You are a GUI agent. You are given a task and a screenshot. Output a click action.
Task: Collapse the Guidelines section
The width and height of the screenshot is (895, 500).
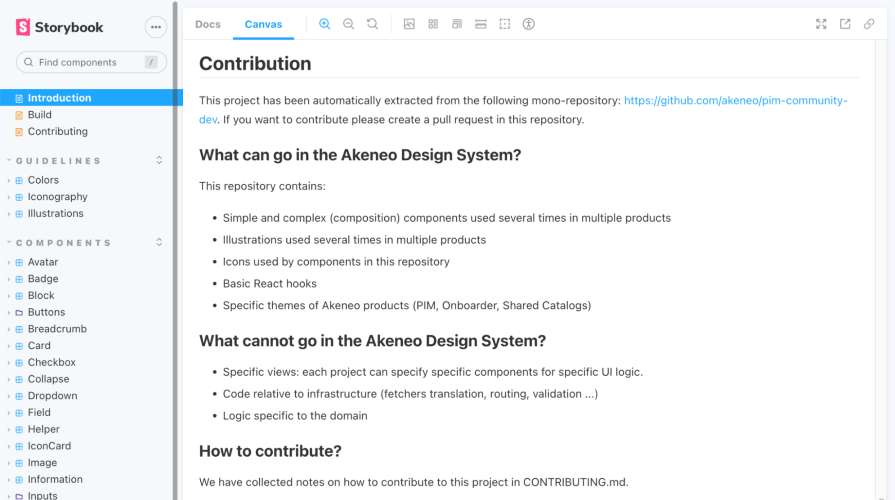coord(58,161)
